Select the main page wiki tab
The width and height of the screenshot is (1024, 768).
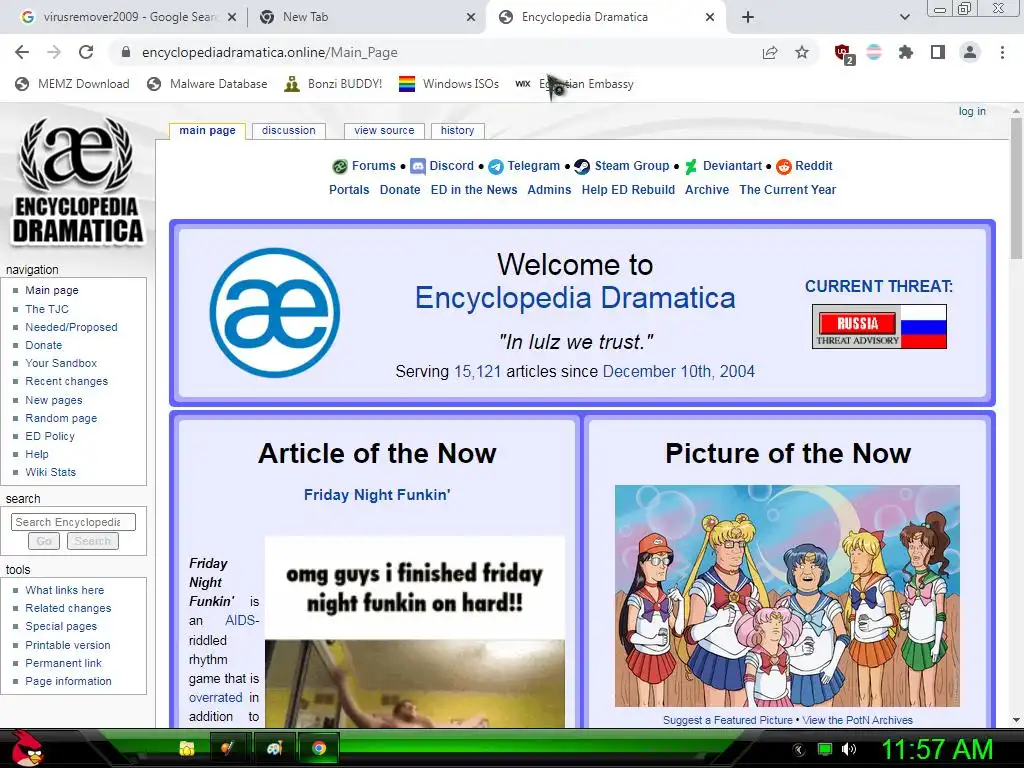point(207,131)
